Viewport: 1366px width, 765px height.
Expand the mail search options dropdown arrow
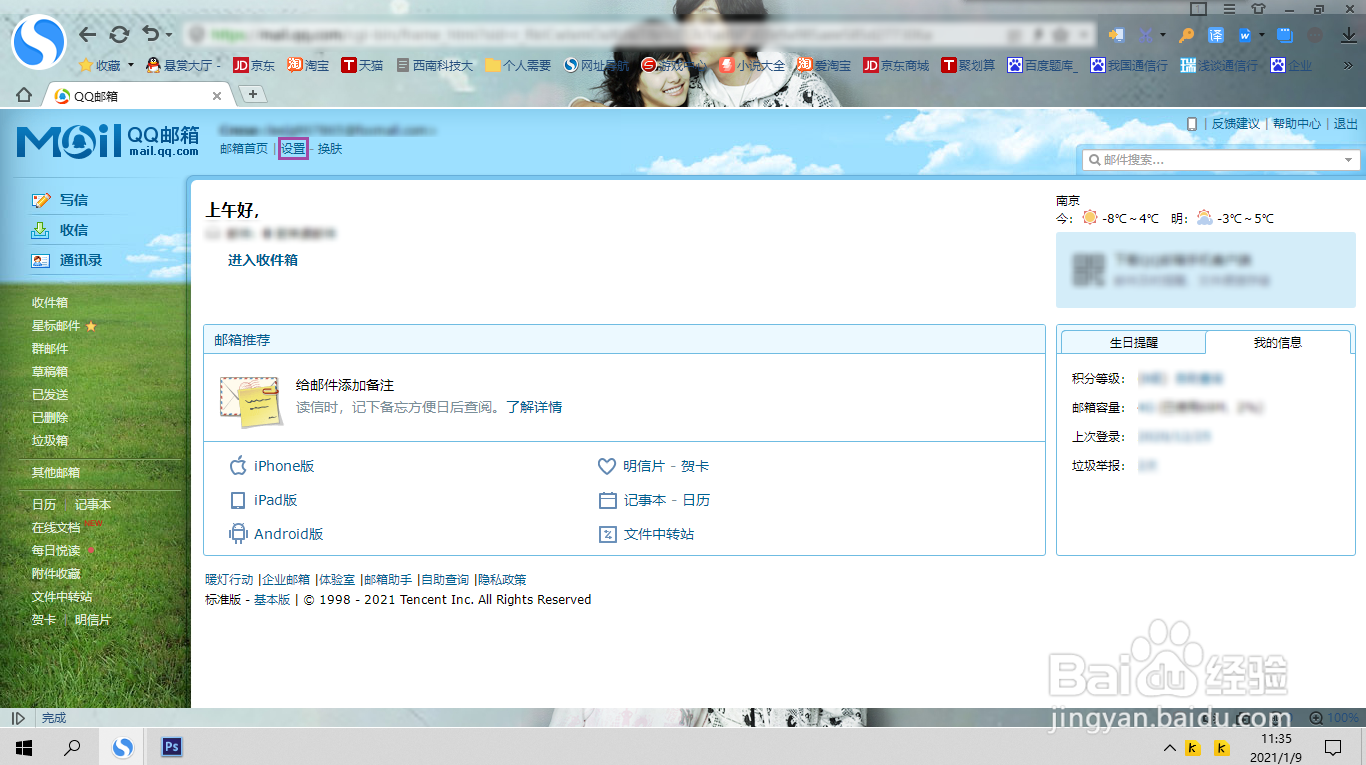[1349, 160]
